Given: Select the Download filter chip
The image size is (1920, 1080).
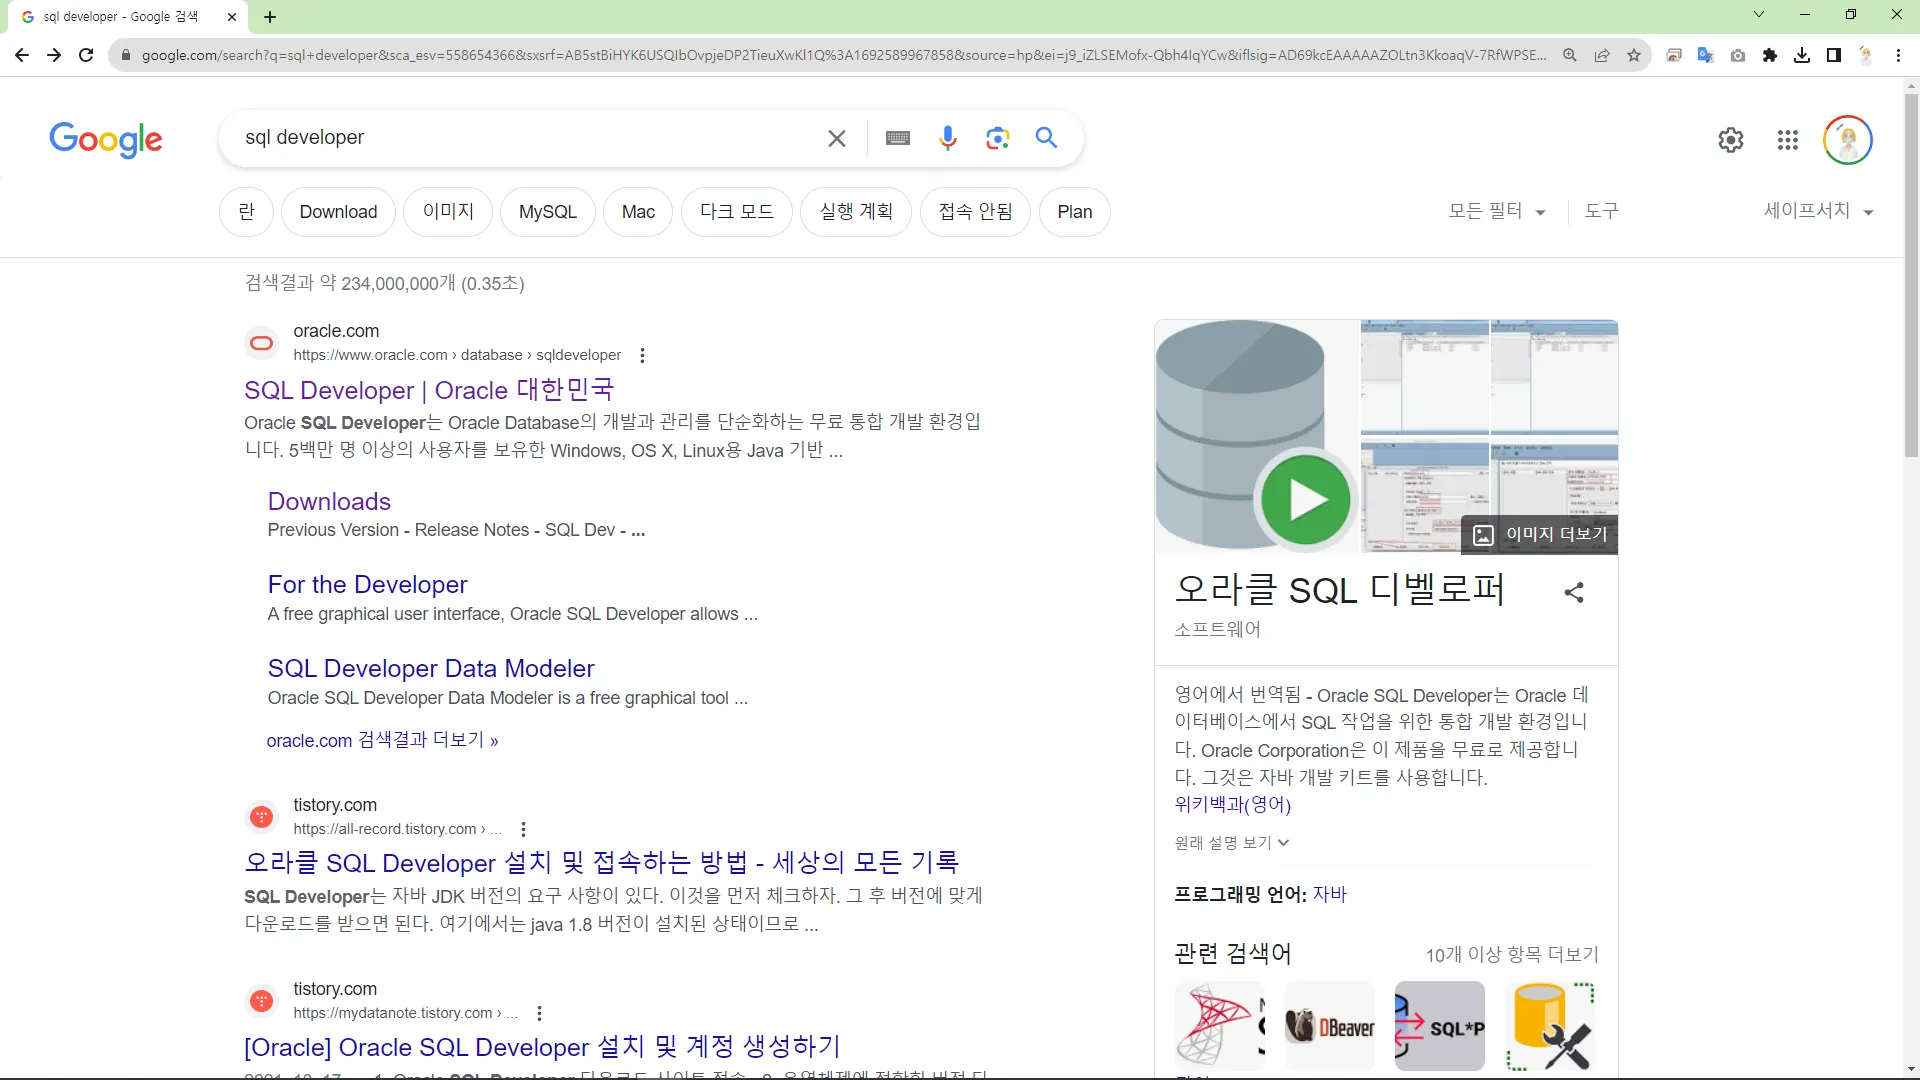Looking at the screenshot, I should tap(338, 212).
